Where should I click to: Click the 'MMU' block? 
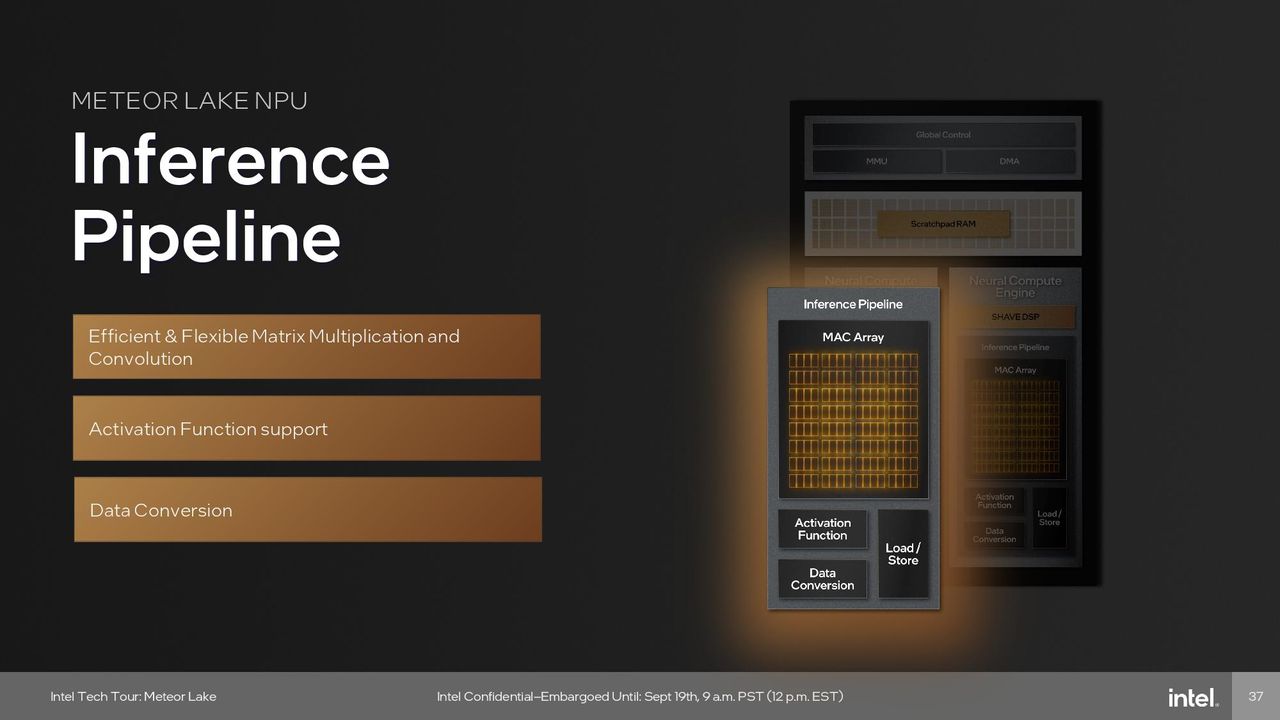tap(876, 161)
